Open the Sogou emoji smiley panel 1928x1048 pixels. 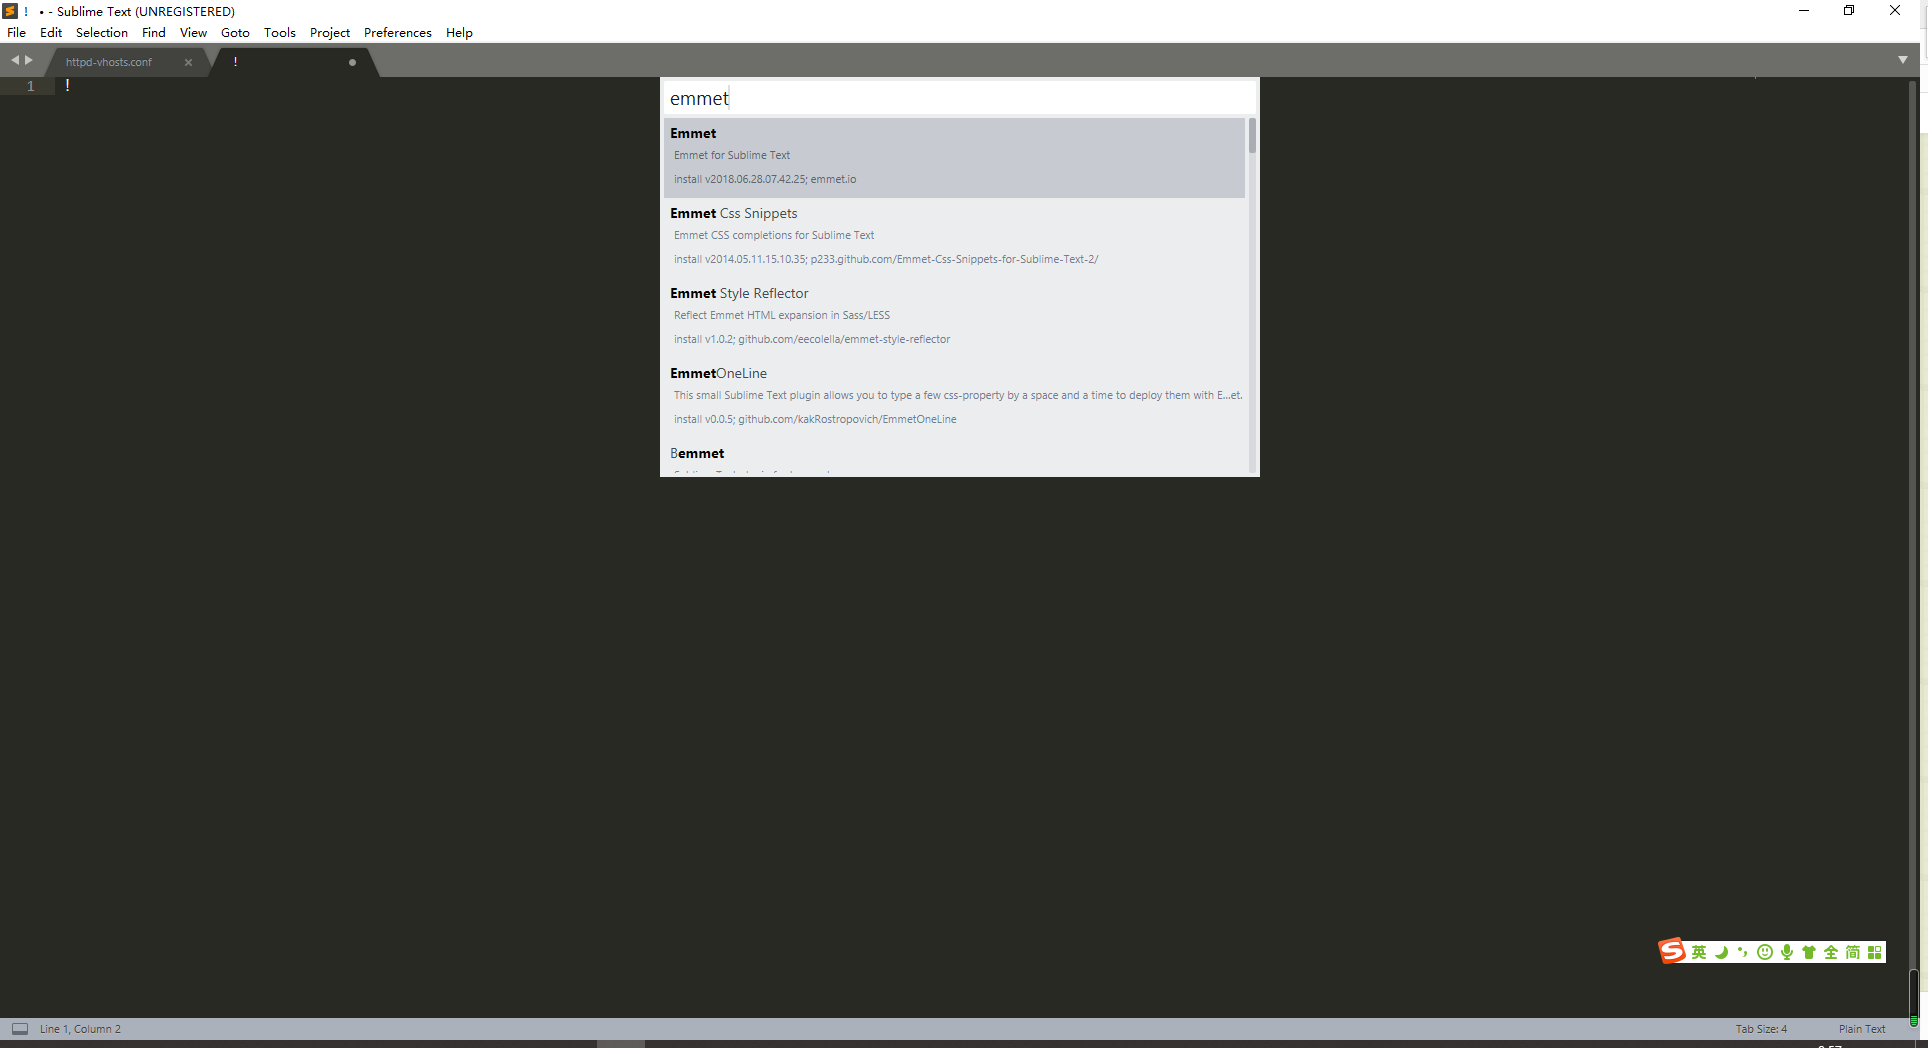pyautogui.click(x=1765, y=952)
